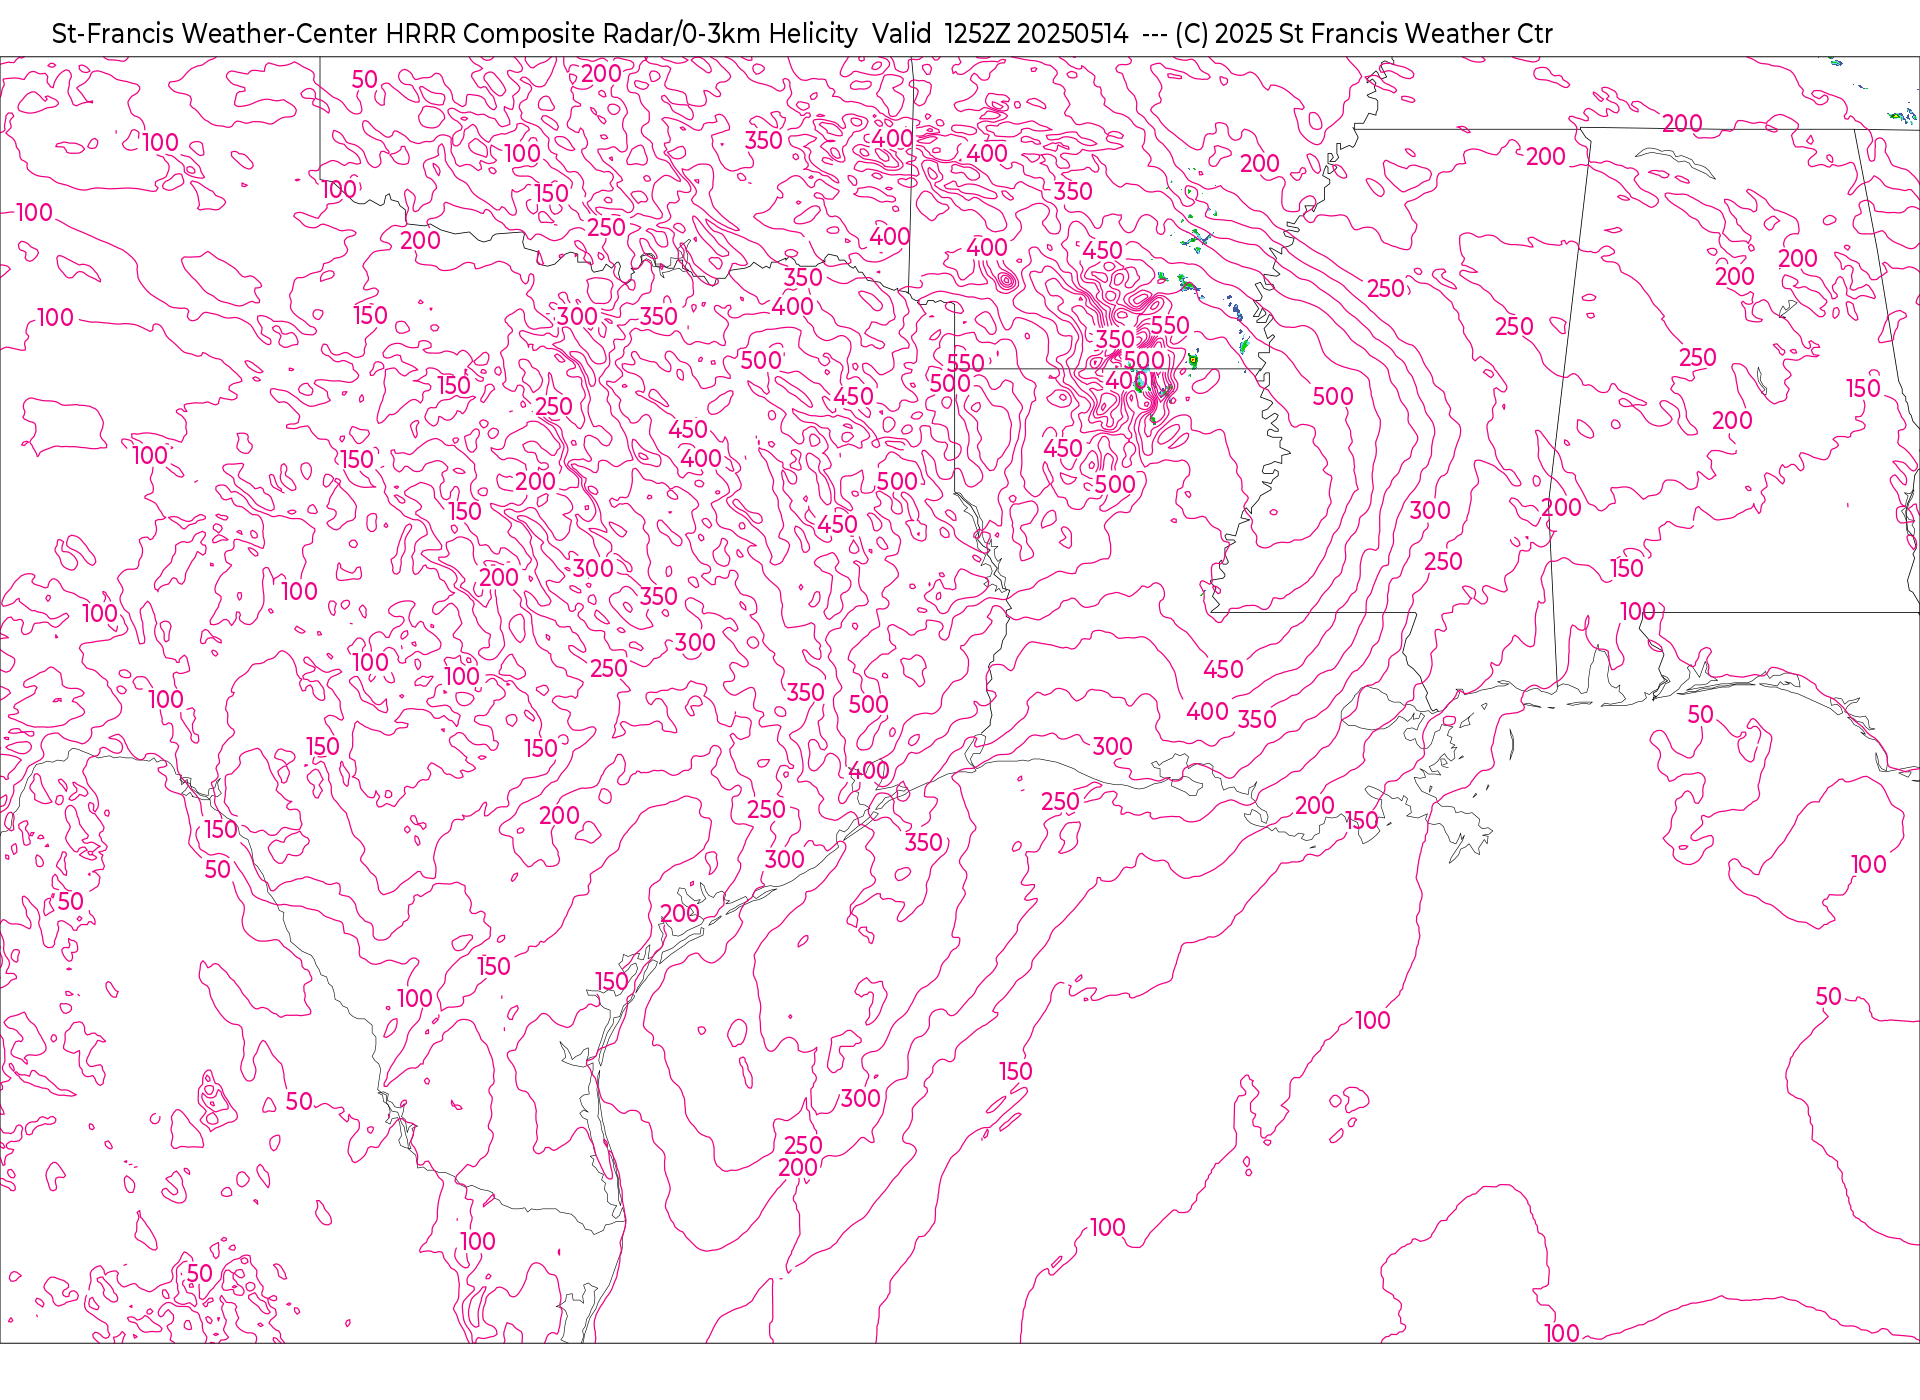Screen dimensions: 1920x1400
Task: Click the '20250514' date in header
Action: [x=1072, y=34]
